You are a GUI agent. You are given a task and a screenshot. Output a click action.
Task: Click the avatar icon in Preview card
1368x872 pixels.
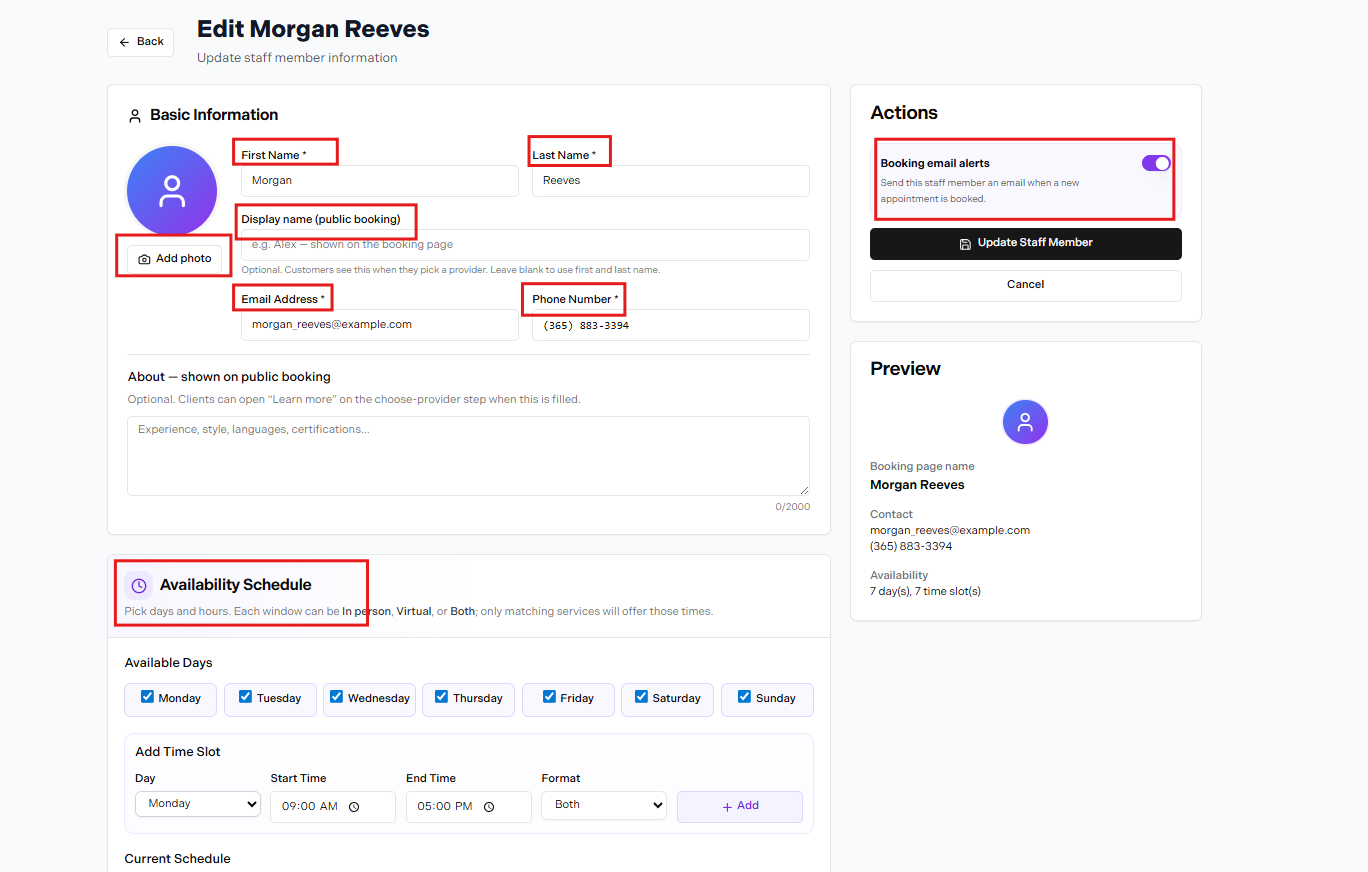[x=1025, y=422]
